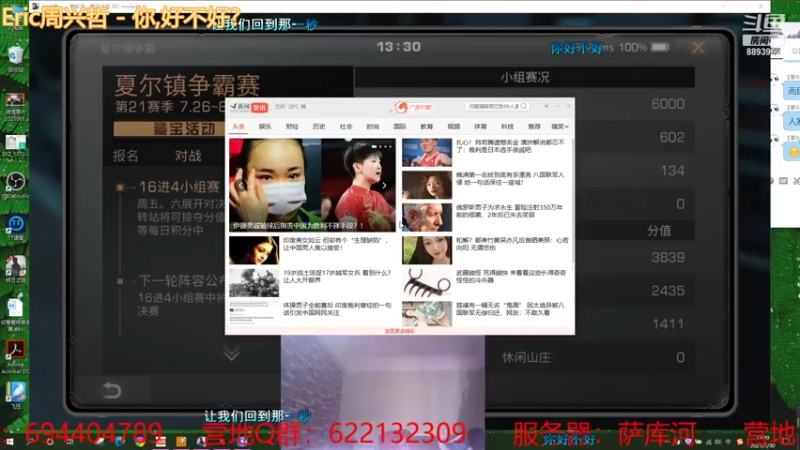Select the 社会 tab

pyautogui.click(x=346, y=127)
